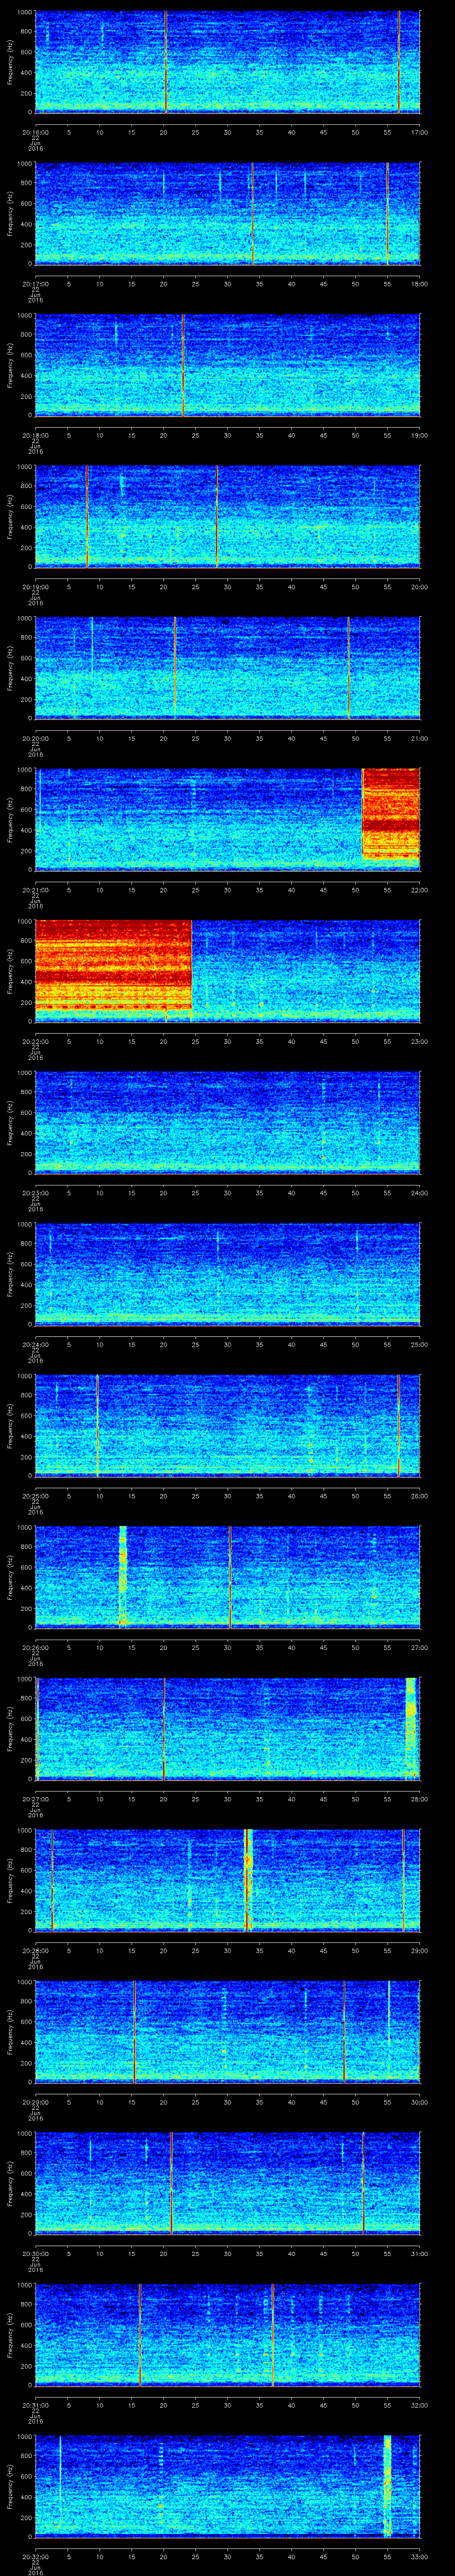Mark the red line near 34s in 20:17:00 panel
455x2576 pixels.
252,213
